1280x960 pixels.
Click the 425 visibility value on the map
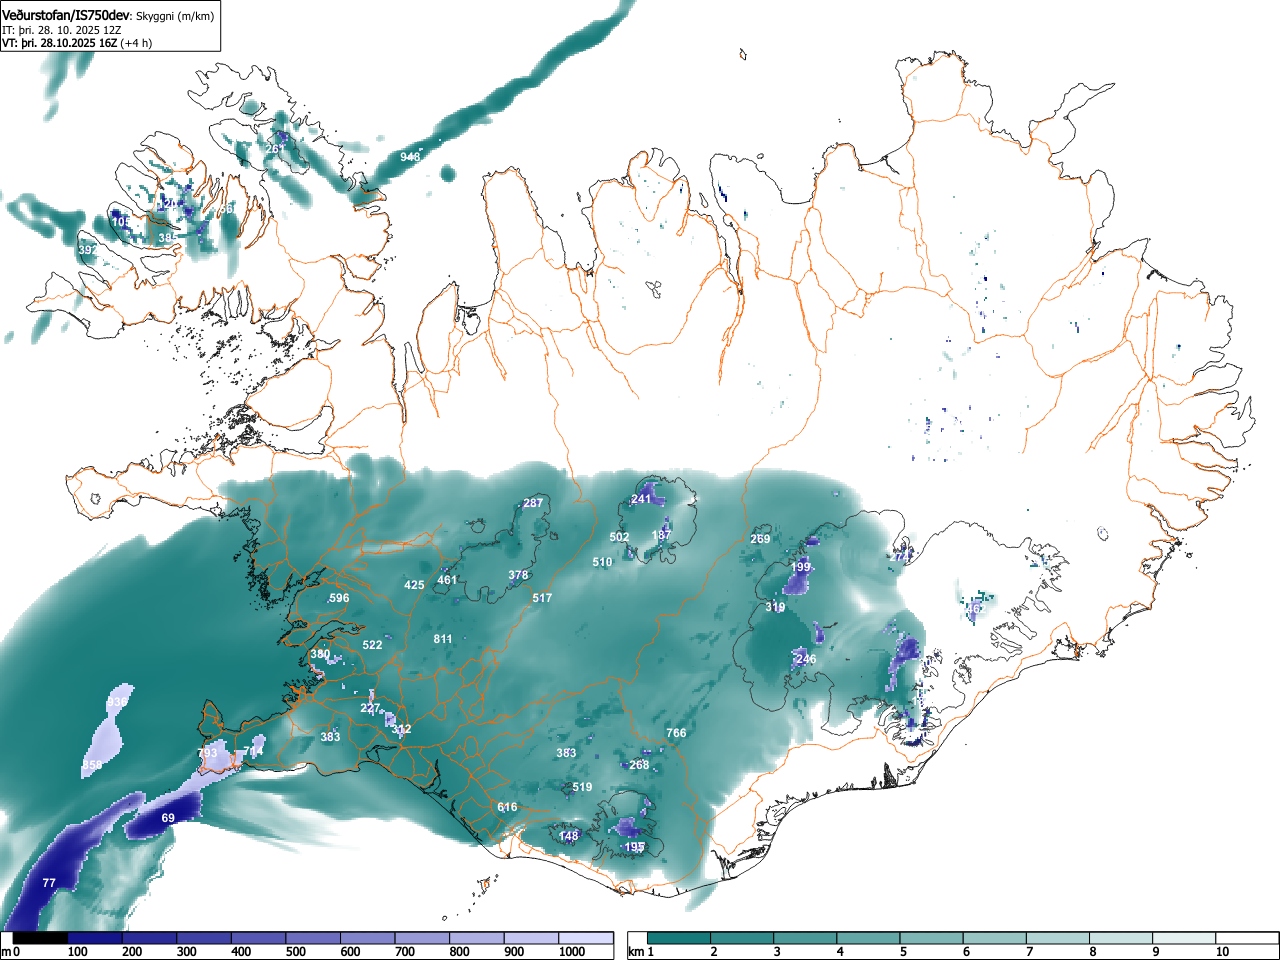coord(414,585)
